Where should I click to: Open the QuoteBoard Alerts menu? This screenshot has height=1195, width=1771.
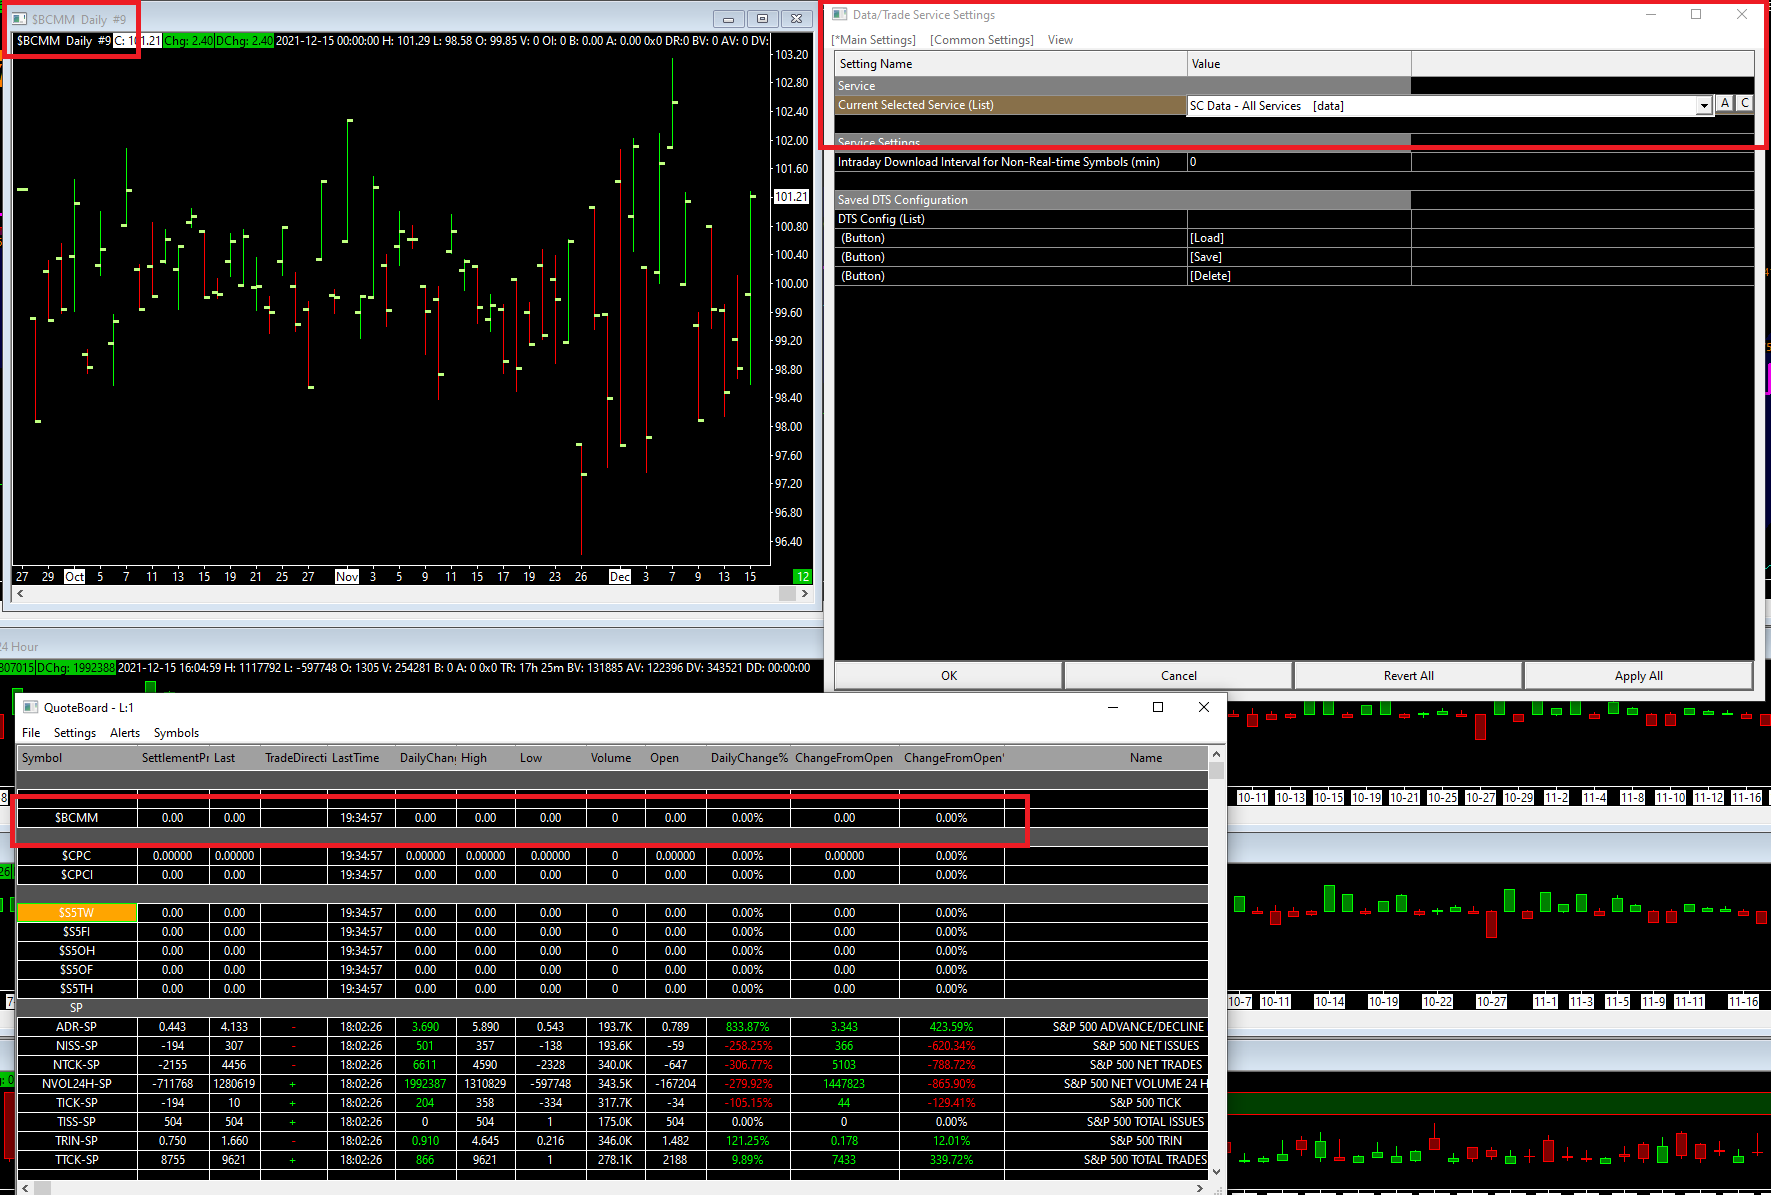(x=125, y=733)
